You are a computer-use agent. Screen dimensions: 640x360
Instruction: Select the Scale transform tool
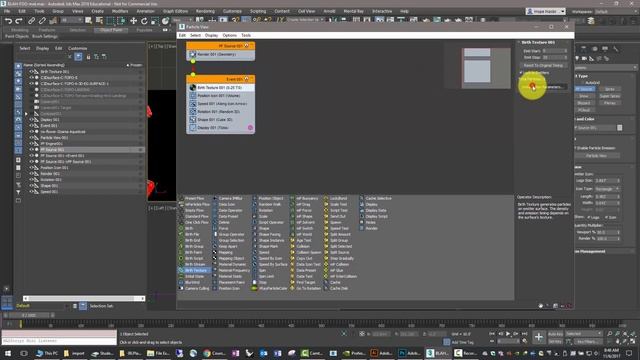coord(154,21)
